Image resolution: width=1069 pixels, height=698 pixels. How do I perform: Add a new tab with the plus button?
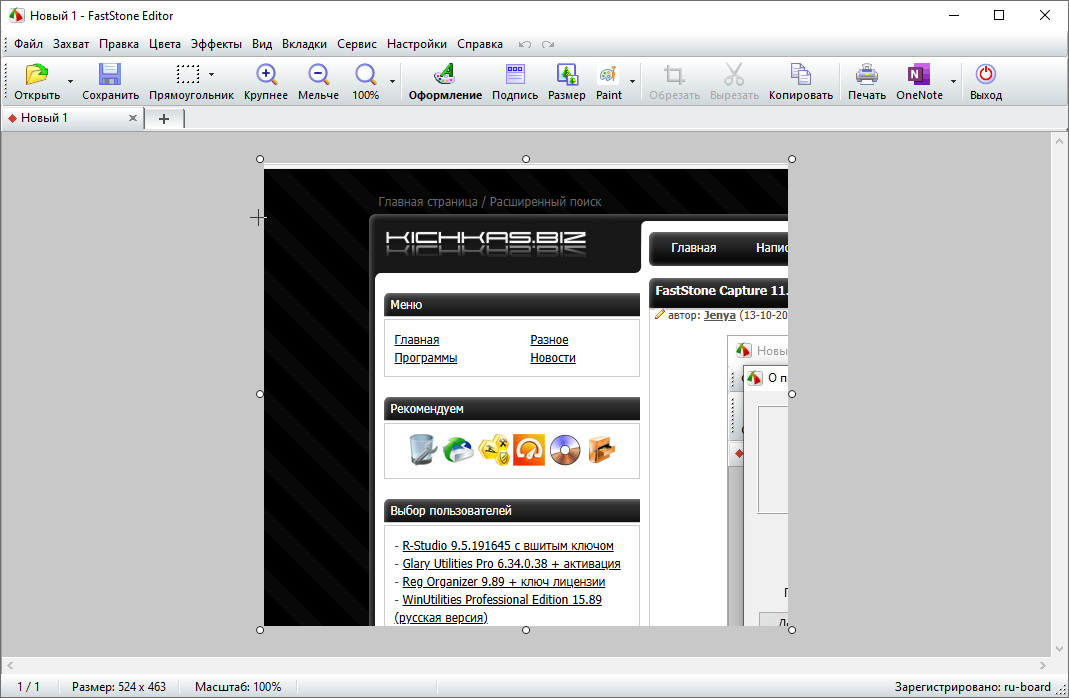164,118
